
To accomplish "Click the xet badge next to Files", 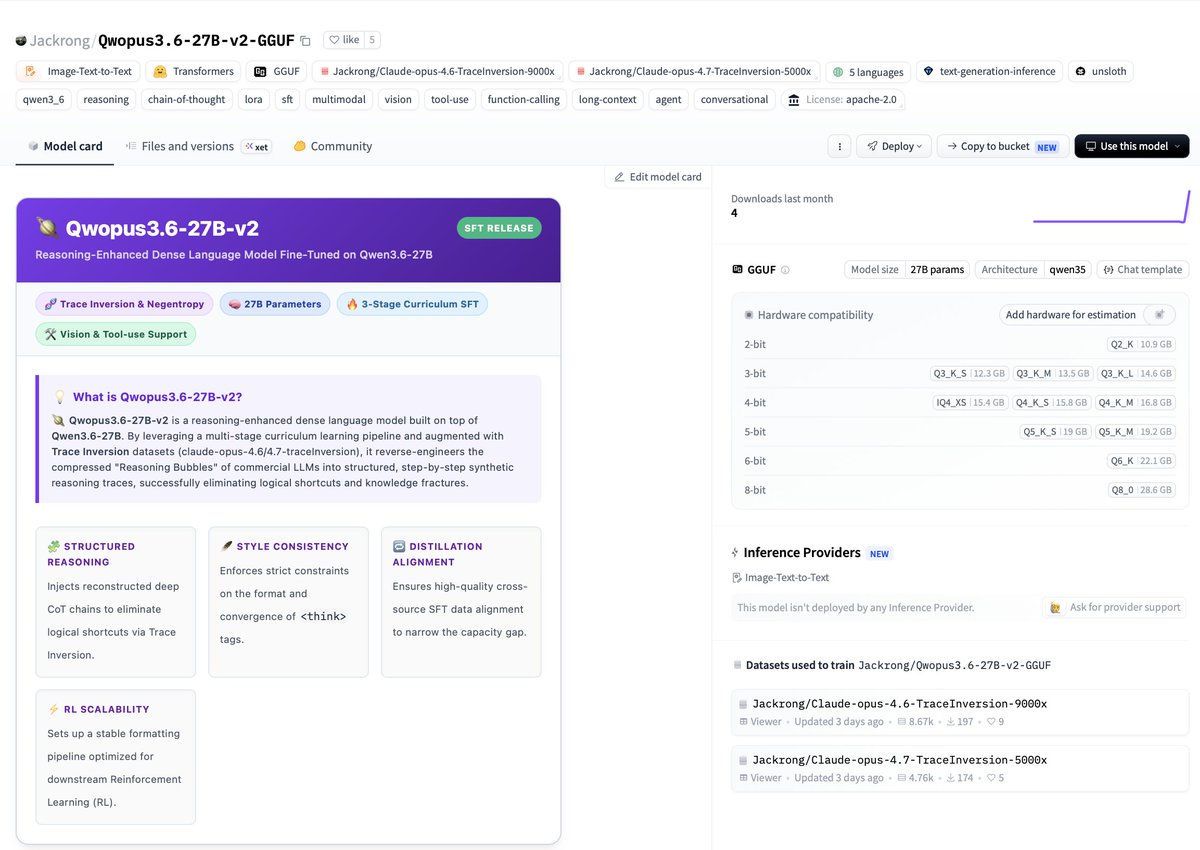I will (257, 146).
